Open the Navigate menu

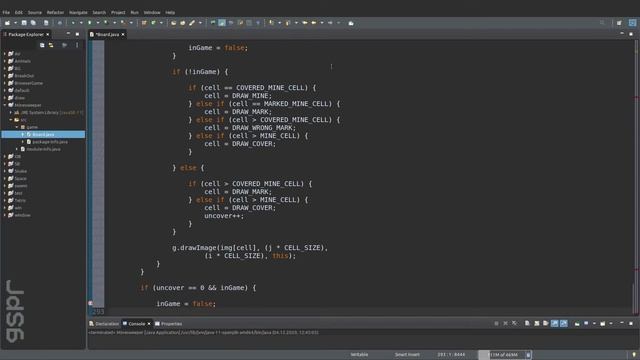tap(78, 12)
